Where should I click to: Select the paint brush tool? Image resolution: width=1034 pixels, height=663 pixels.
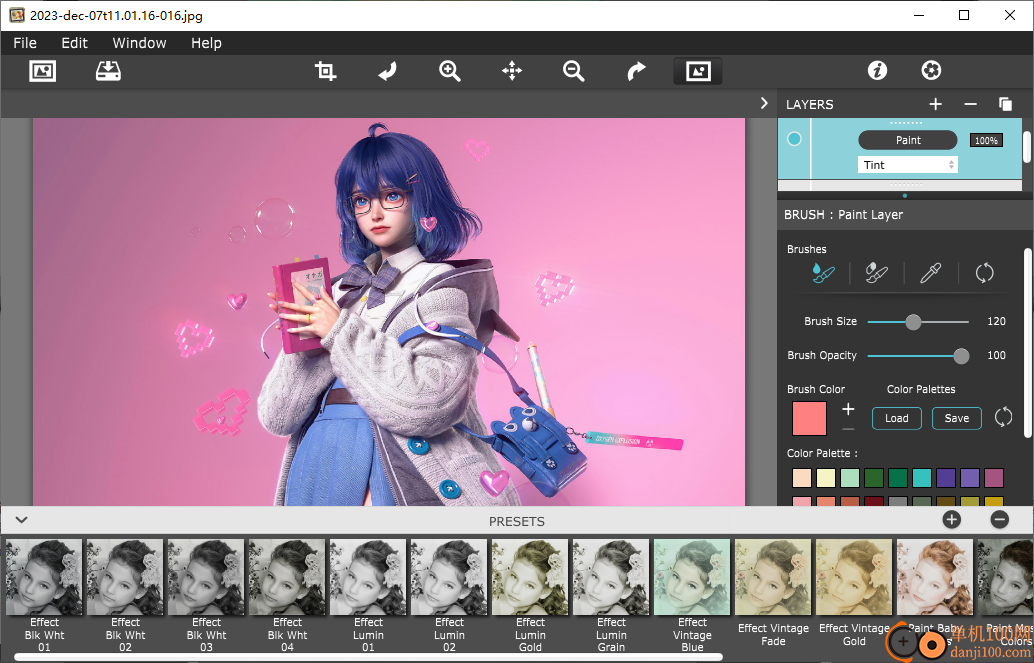click(x=823, y=272)
